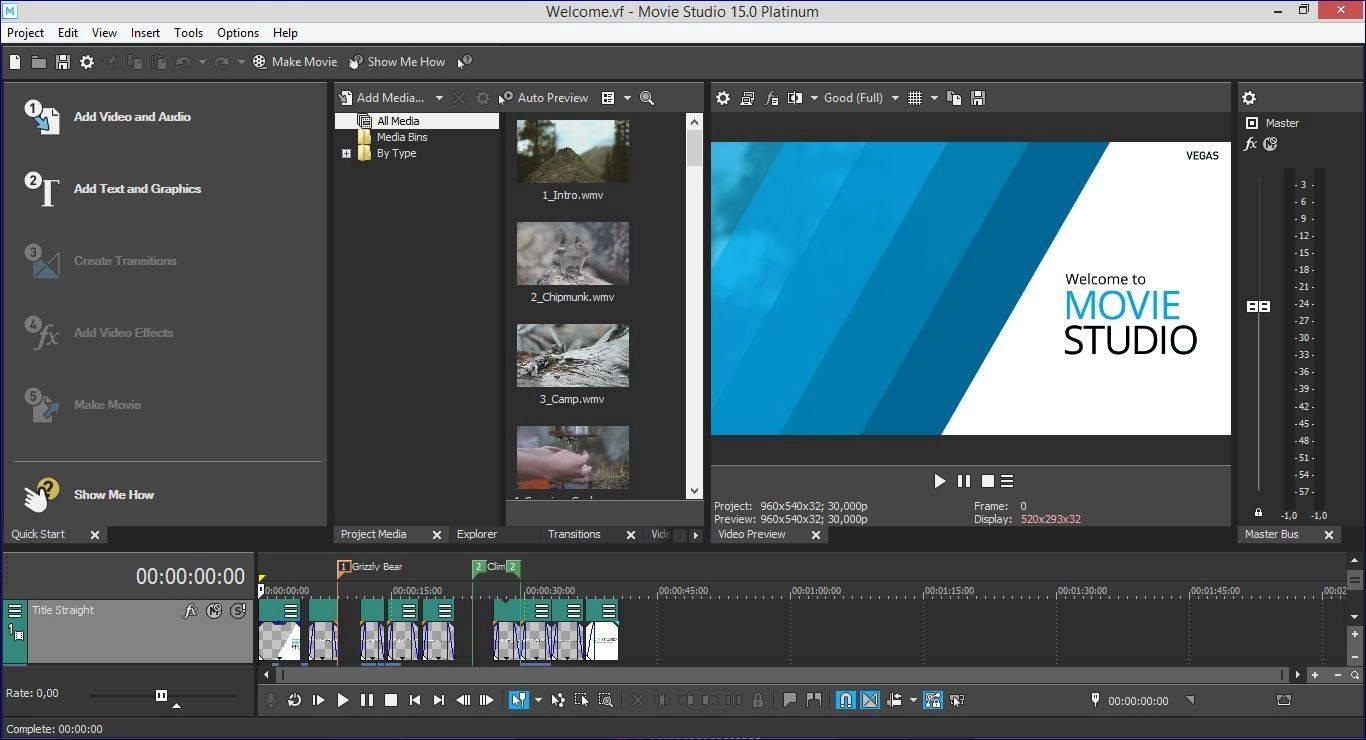Select the Selection Edit tool
The width and height of the screenshot is (1366, 740).
(582, 700)
